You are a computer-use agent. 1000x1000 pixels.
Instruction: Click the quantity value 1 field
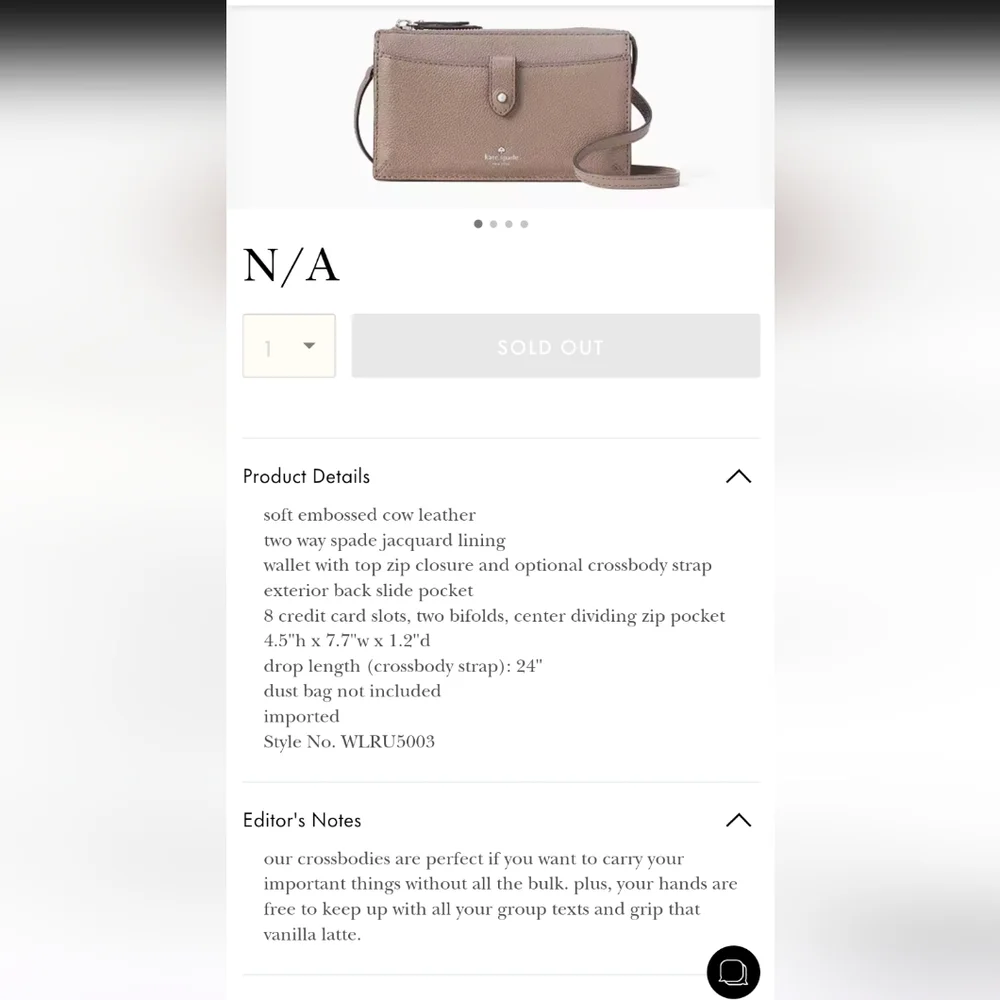pos(289,346)
